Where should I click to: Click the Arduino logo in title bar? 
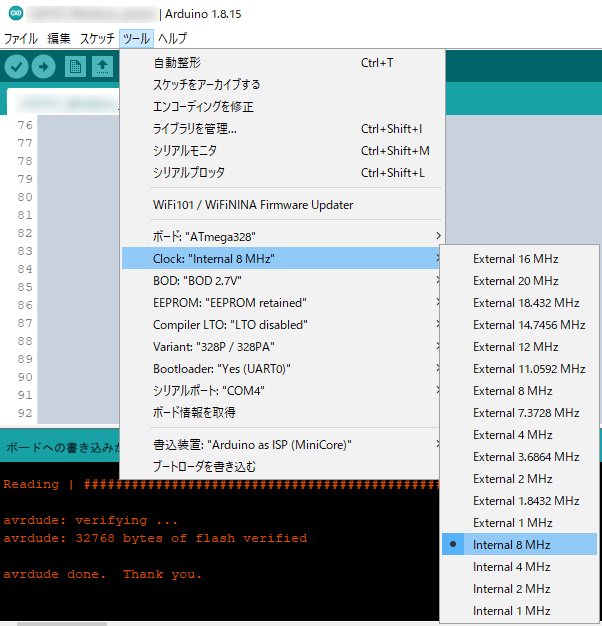[x=16, y=13]
